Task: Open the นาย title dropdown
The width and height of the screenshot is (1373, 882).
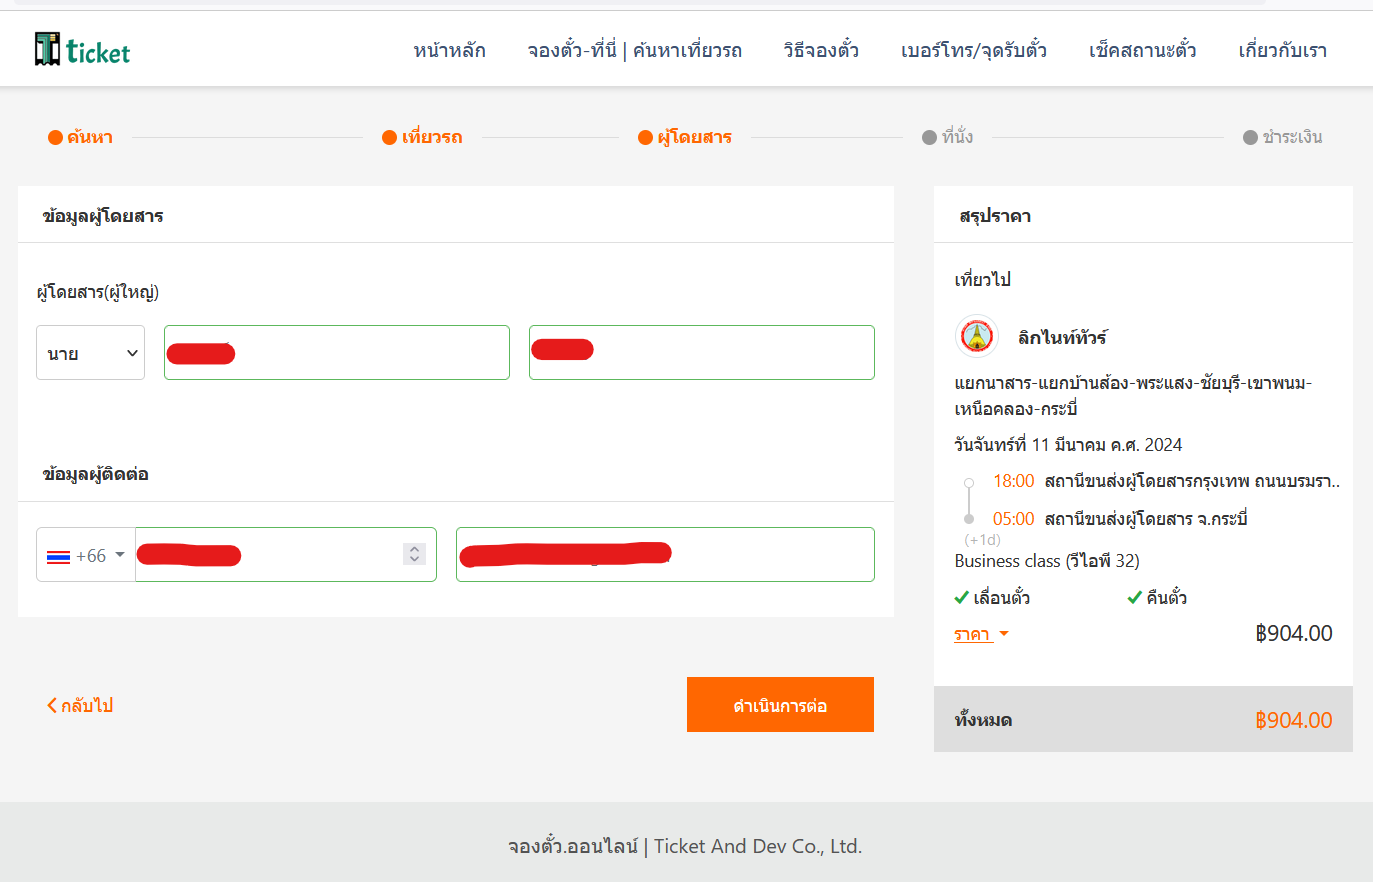Action: click(90, 353)
